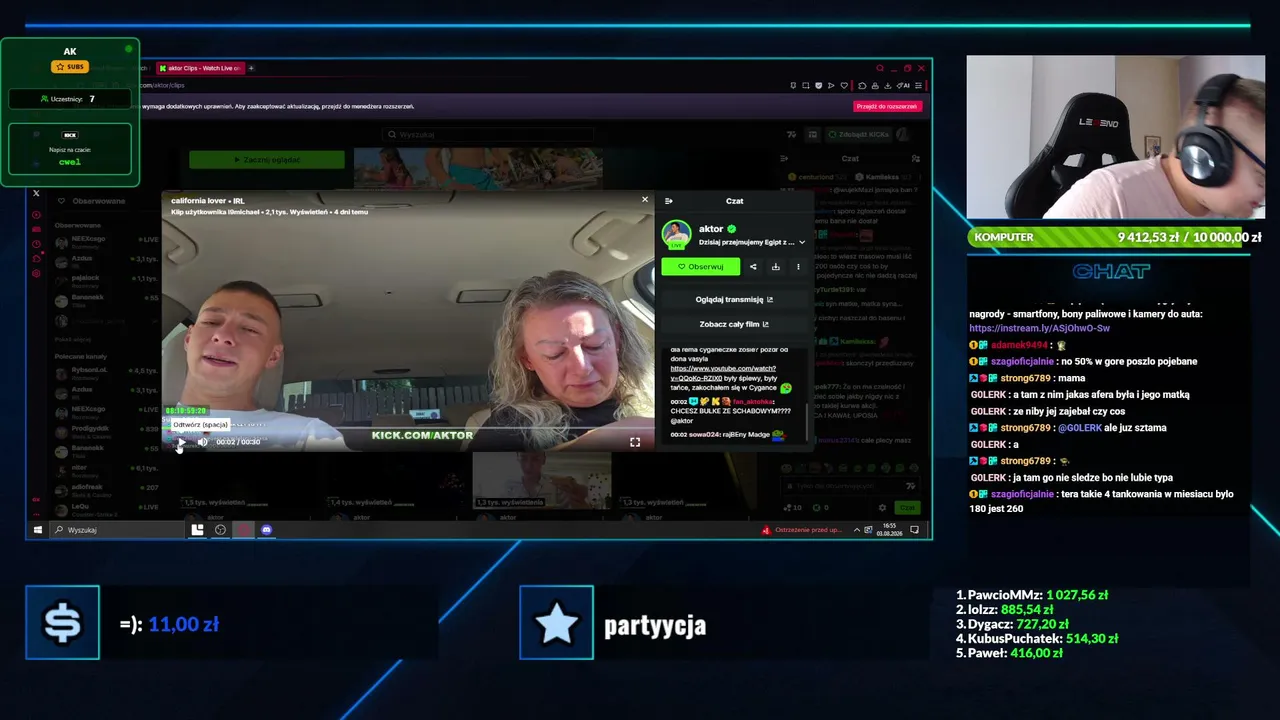The width and height of the screenshot is (1280, 720).
Task: Download the clip with the download icon
Action: coord(775,267)
